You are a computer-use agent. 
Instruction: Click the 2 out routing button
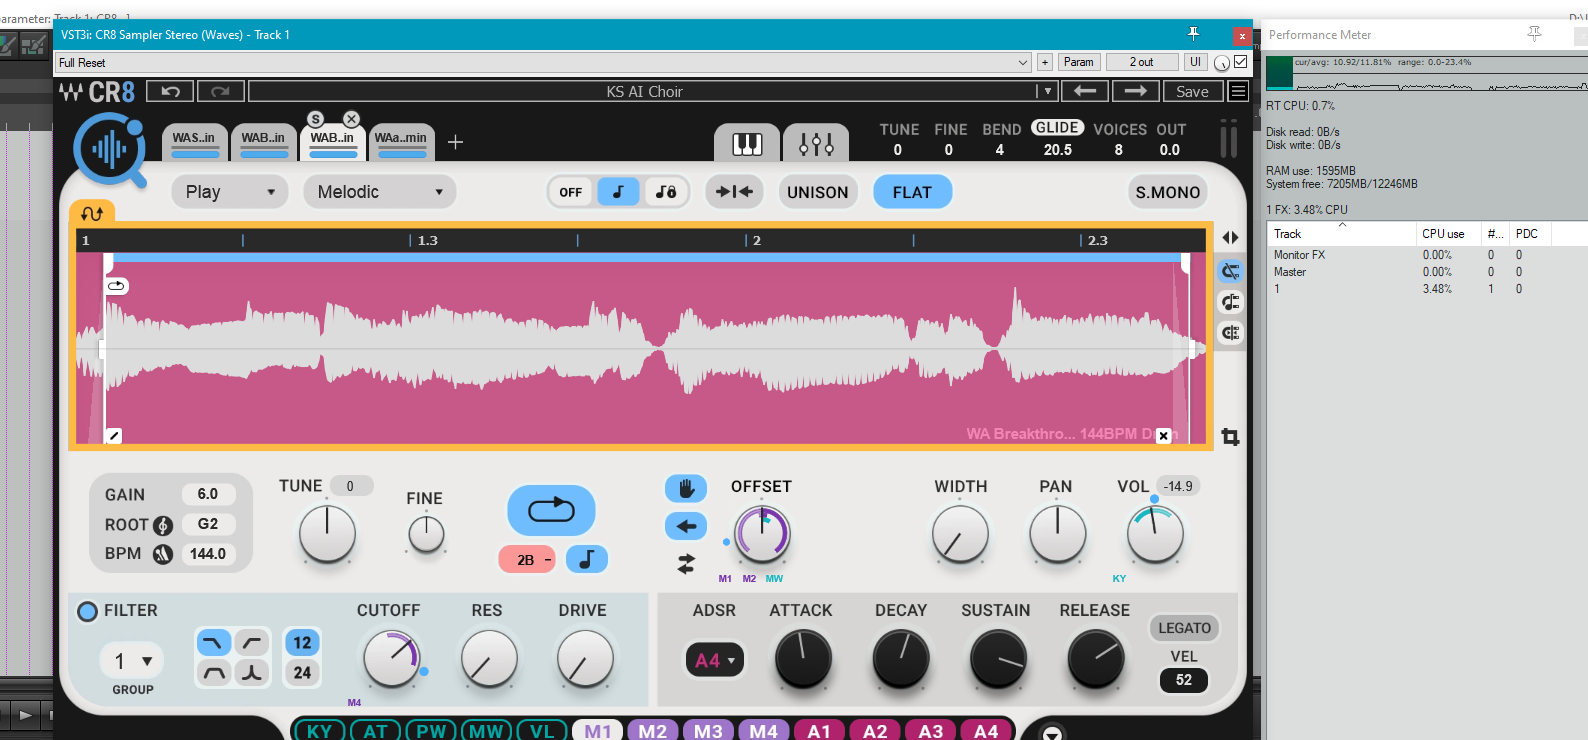[x=1141, y=62]
